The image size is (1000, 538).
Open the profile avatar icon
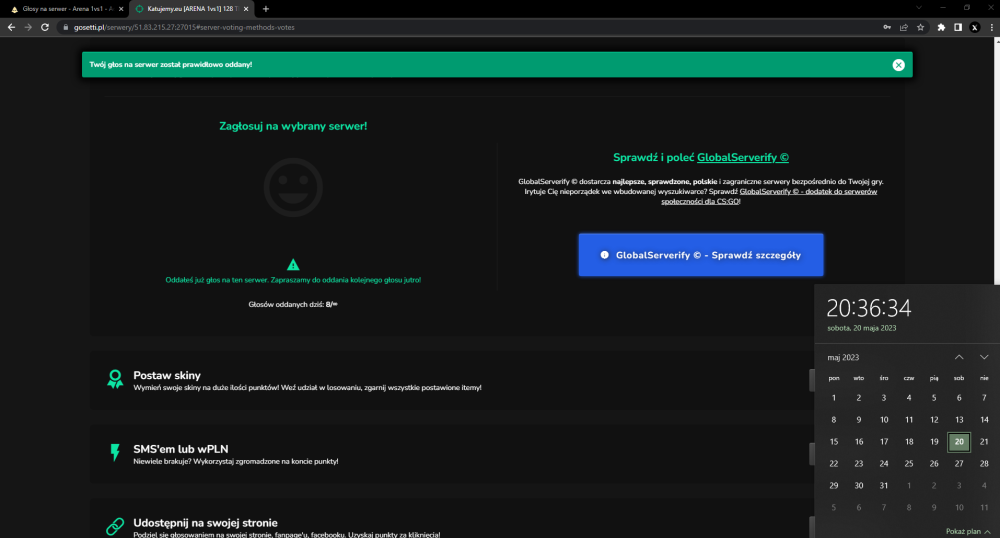tap(974, 27)
